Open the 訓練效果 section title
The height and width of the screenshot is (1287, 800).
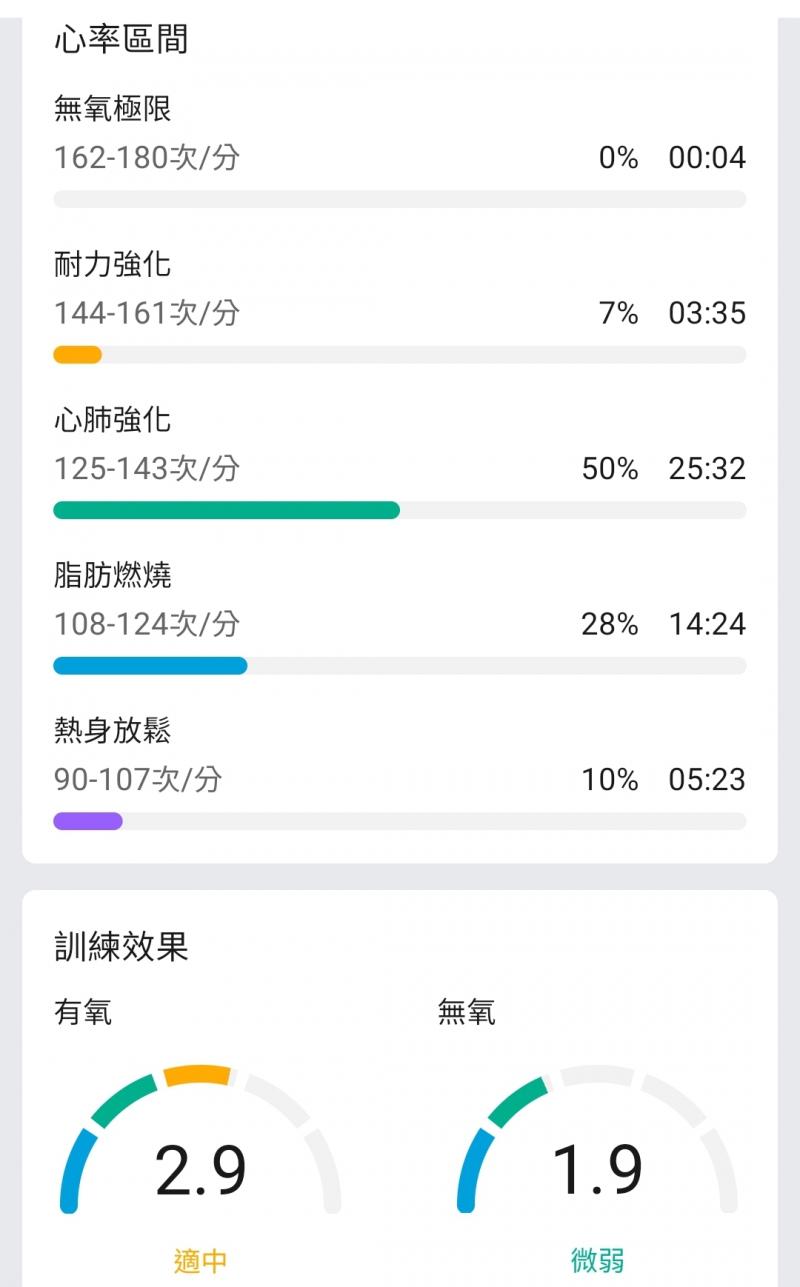[121, 946]
